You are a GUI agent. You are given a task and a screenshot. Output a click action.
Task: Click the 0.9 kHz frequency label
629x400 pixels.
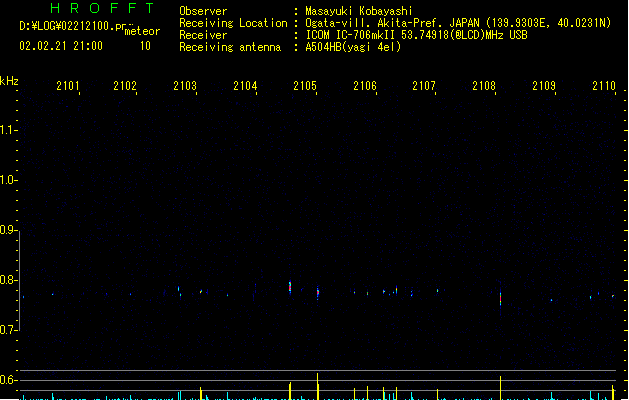8,230
